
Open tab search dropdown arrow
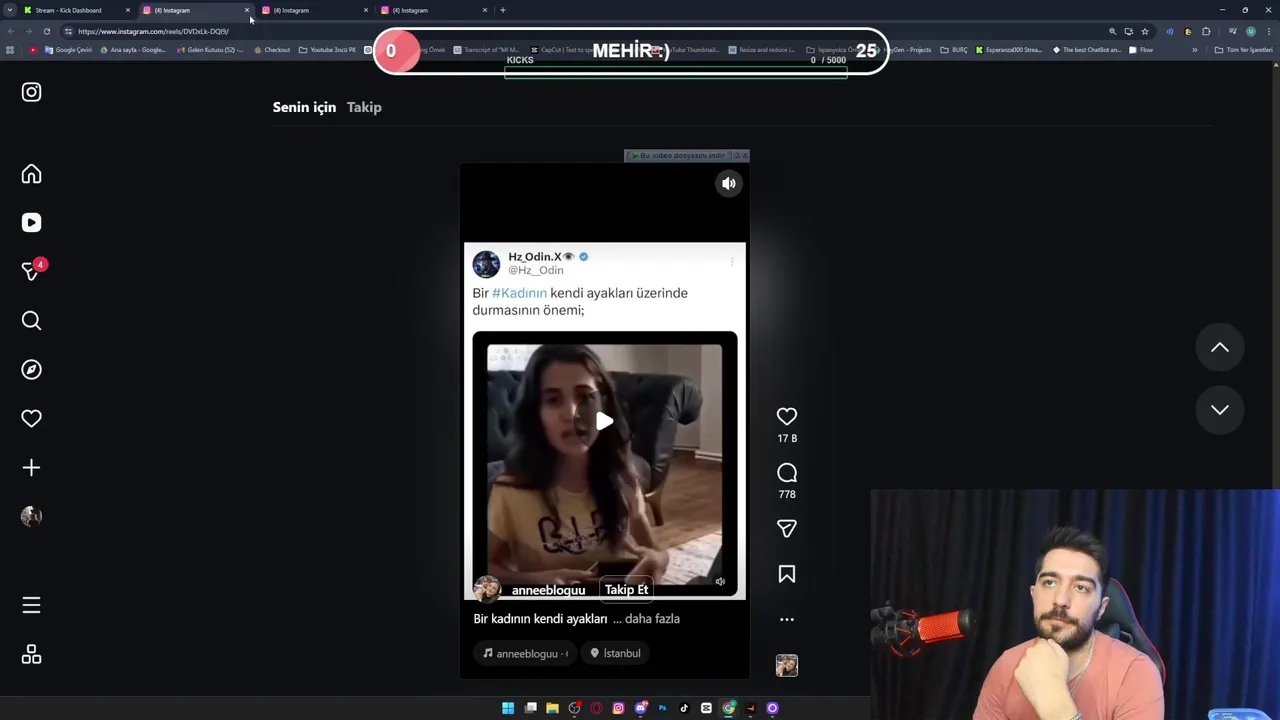click(x=9, y=10)
